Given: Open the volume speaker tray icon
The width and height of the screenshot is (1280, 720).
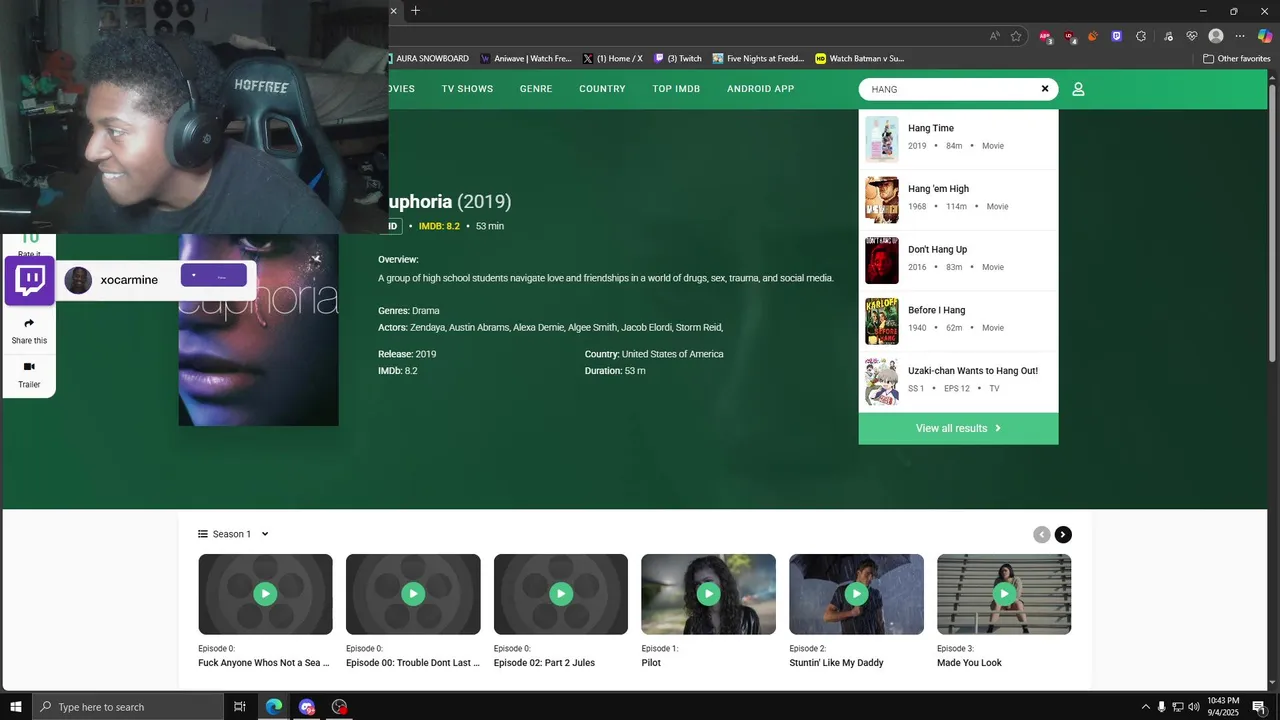Looking at the screenshot, I should [x=1194, y=707].
